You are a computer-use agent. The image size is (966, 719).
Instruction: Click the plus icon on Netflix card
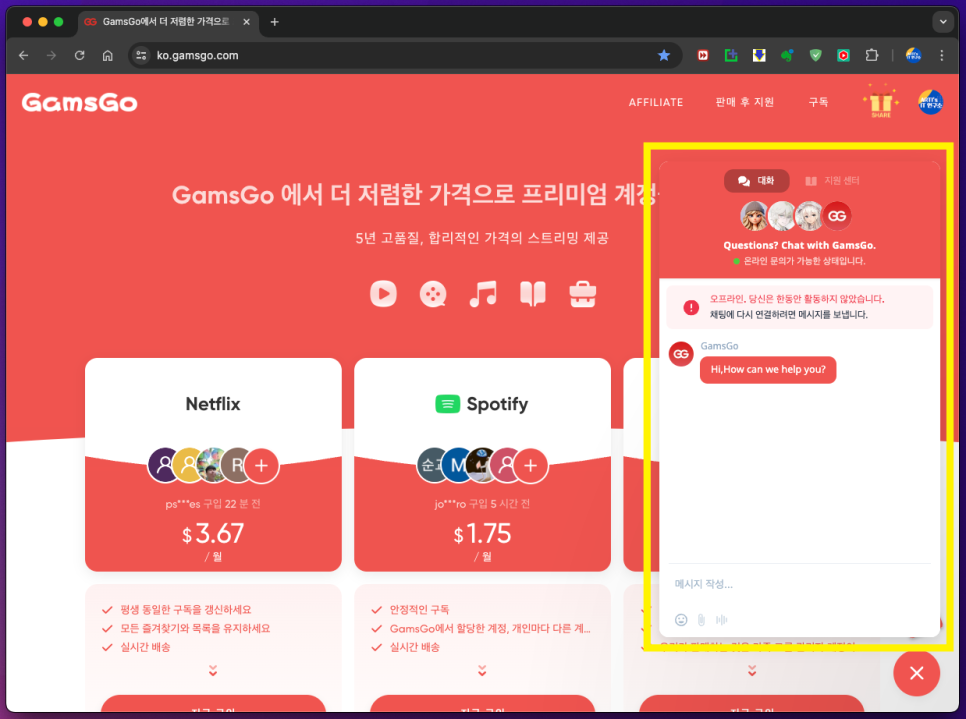[x=261, y=465]
